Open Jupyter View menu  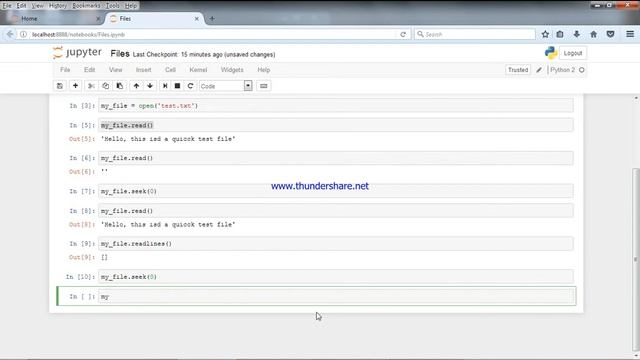pos(116,70)
